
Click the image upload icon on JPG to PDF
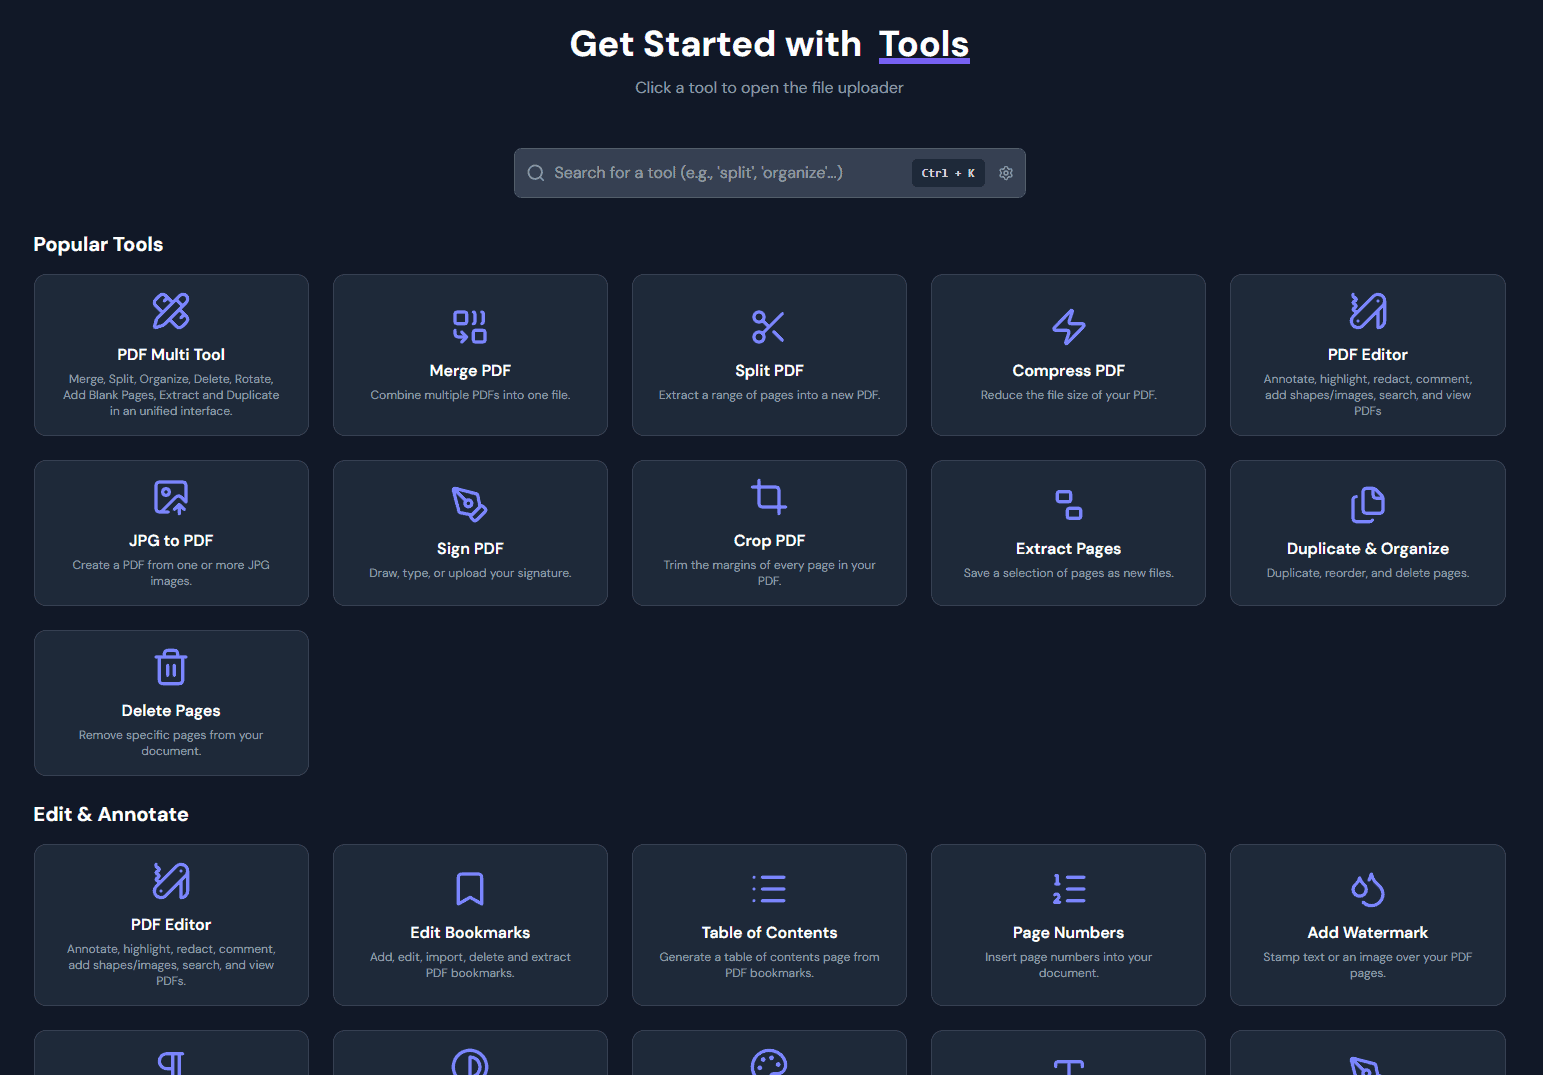coord(171,497)
